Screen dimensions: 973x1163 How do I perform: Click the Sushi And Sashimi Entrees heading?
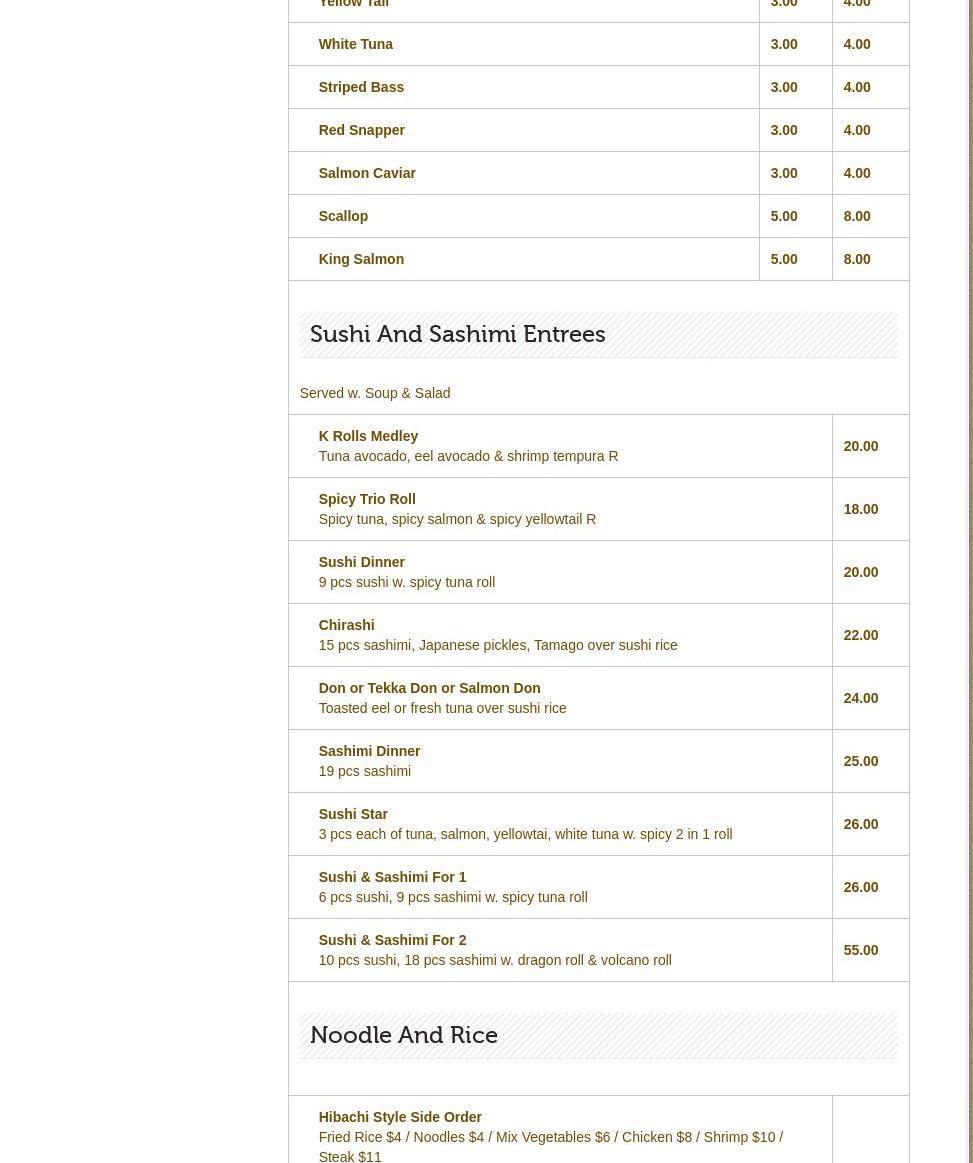[457, 334]
